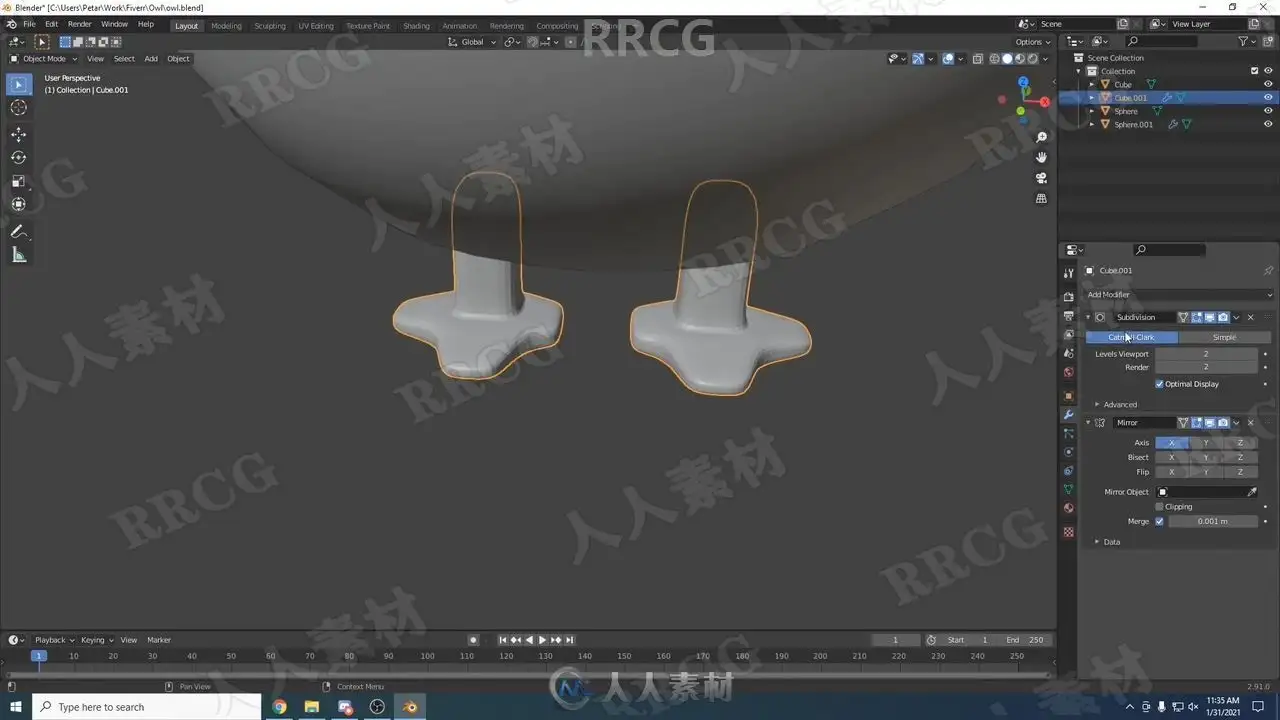Hide the Sphere object in outliner
The width and height of the screenshot is (1280, 720).
coord(1268,111)
